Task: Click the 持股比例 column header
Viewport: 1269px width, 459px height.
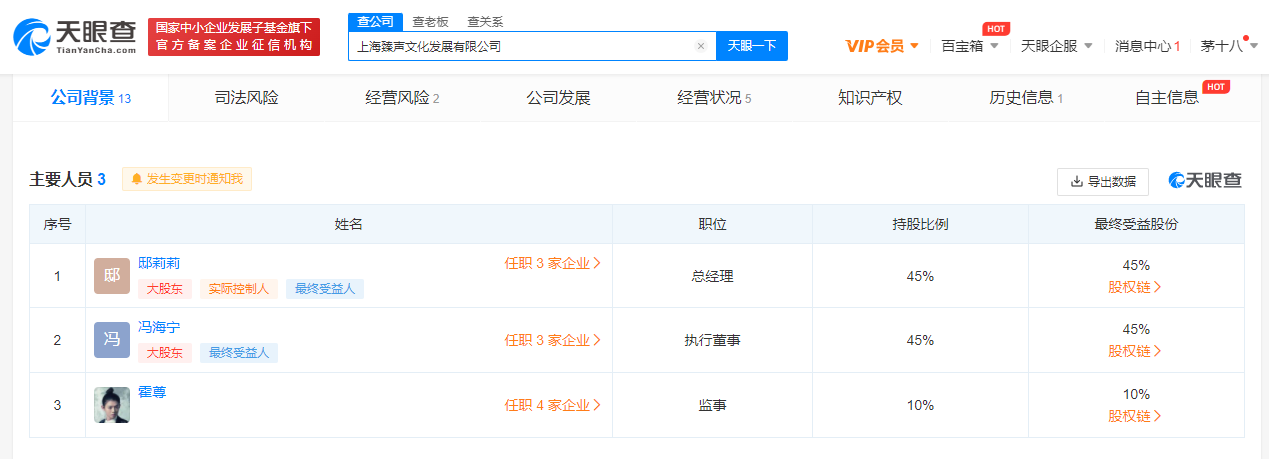Action: click(x=920, y=224)
